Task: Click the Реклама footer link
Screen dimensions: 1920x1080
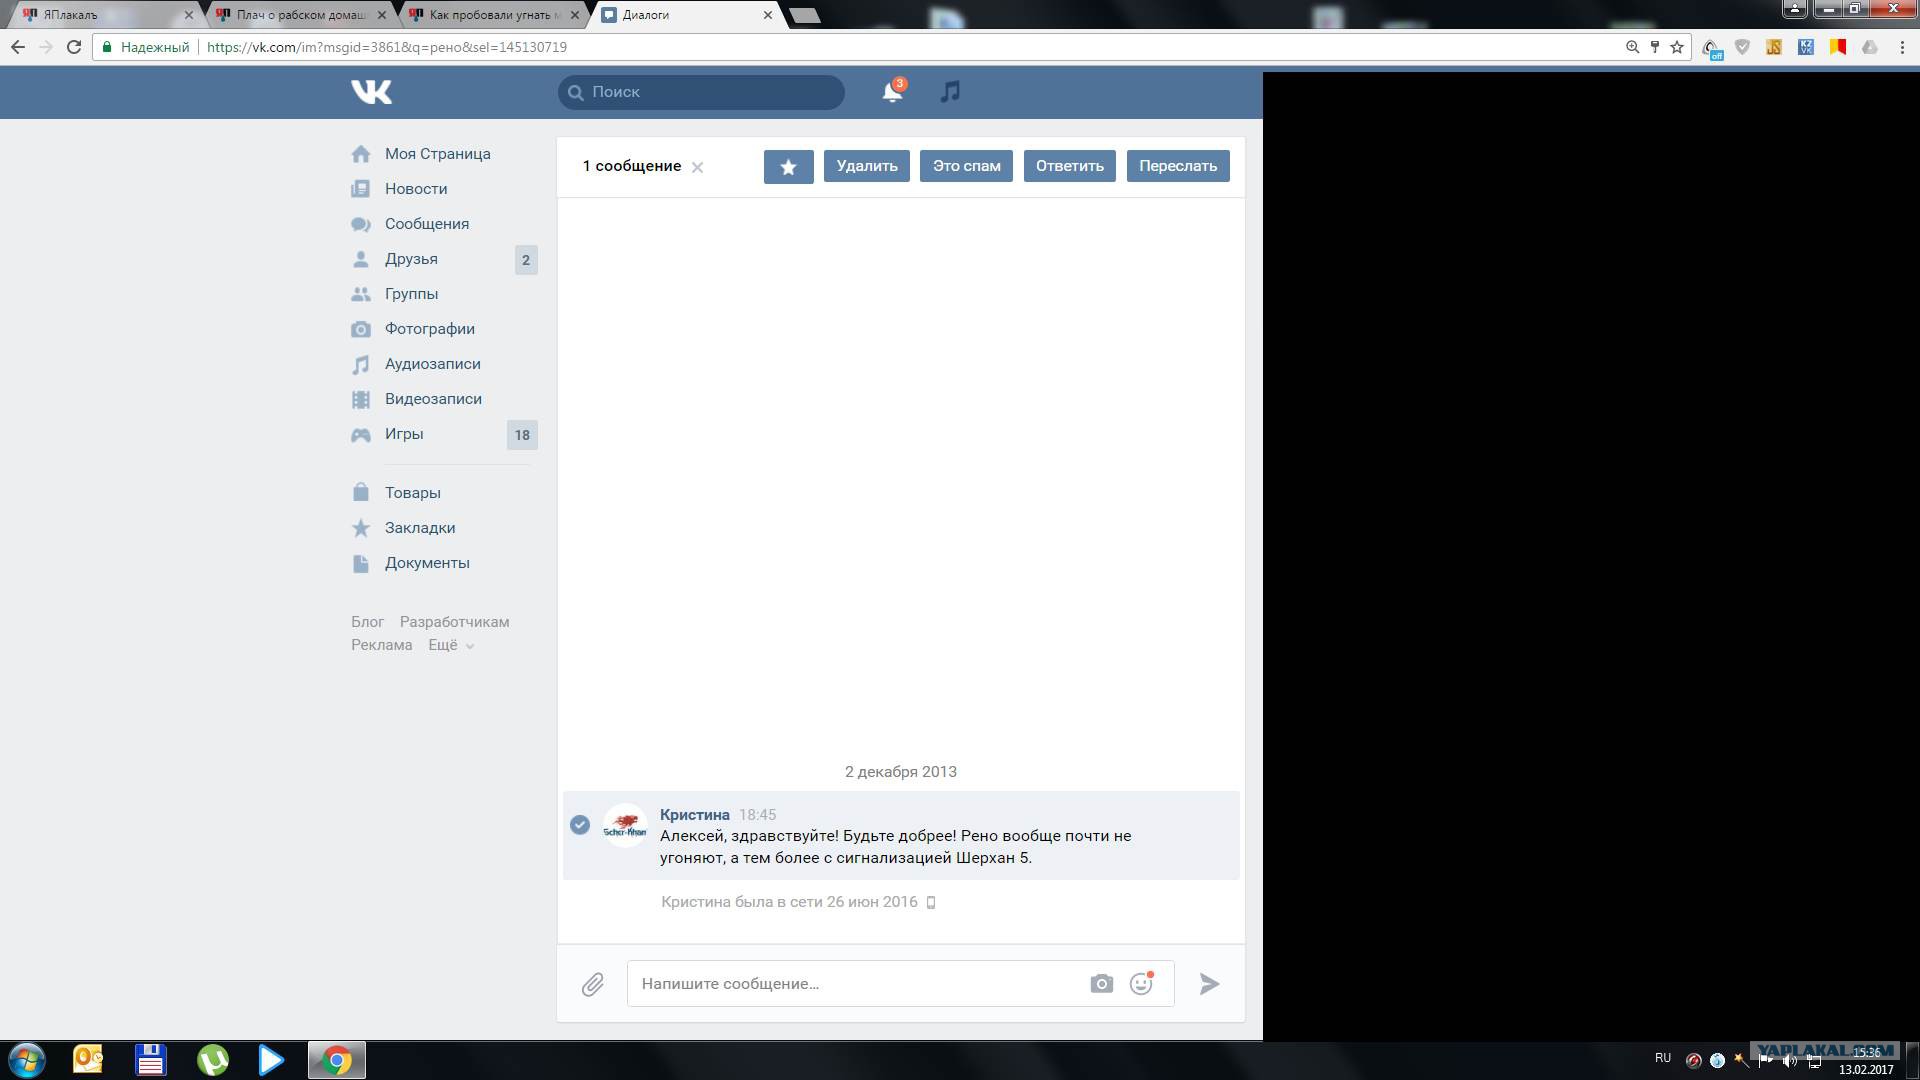Action: click(x=381, y=645)
